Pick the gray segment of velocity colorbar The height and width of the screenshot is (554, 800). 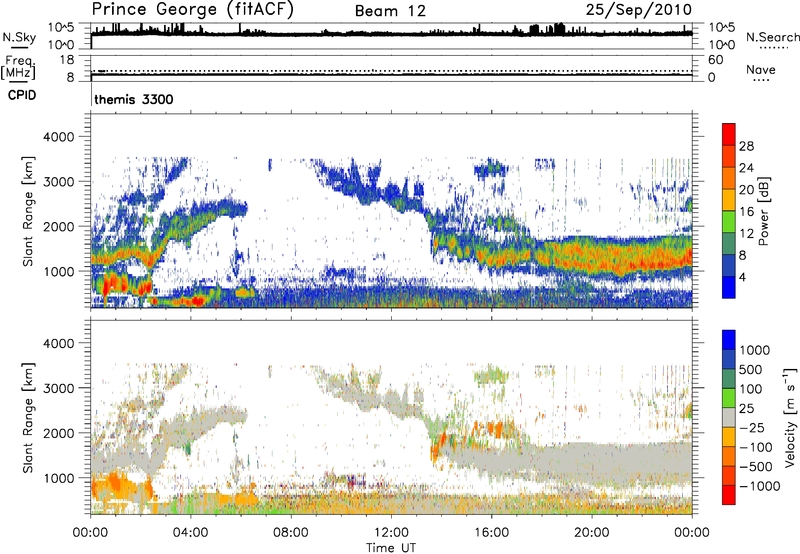tap(729, 418)
